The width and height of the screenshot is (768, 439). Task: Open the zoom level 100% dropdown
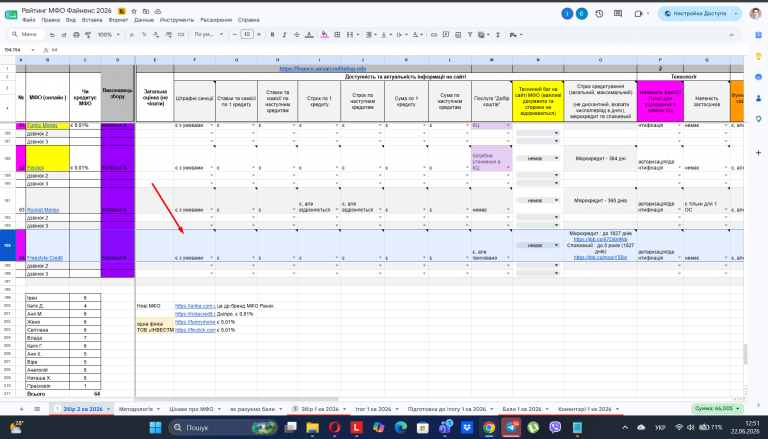109,35
